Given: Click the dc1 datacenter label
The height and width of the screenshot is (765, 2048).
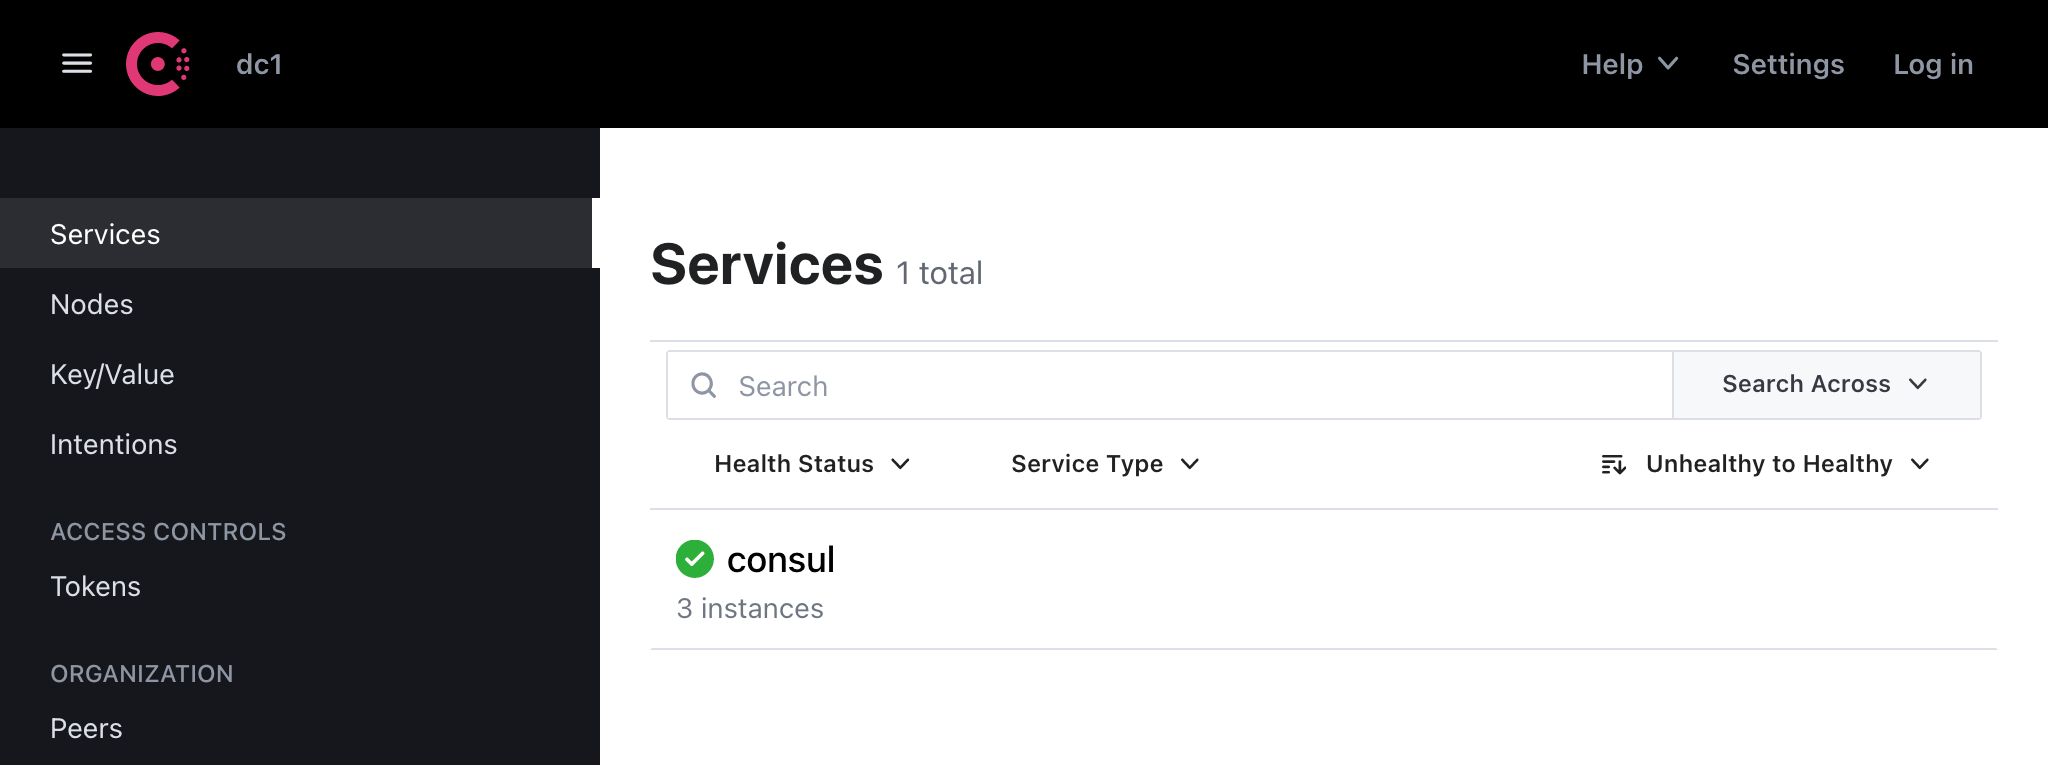Looking at the screenshot, I should click(x=258, y=63).
